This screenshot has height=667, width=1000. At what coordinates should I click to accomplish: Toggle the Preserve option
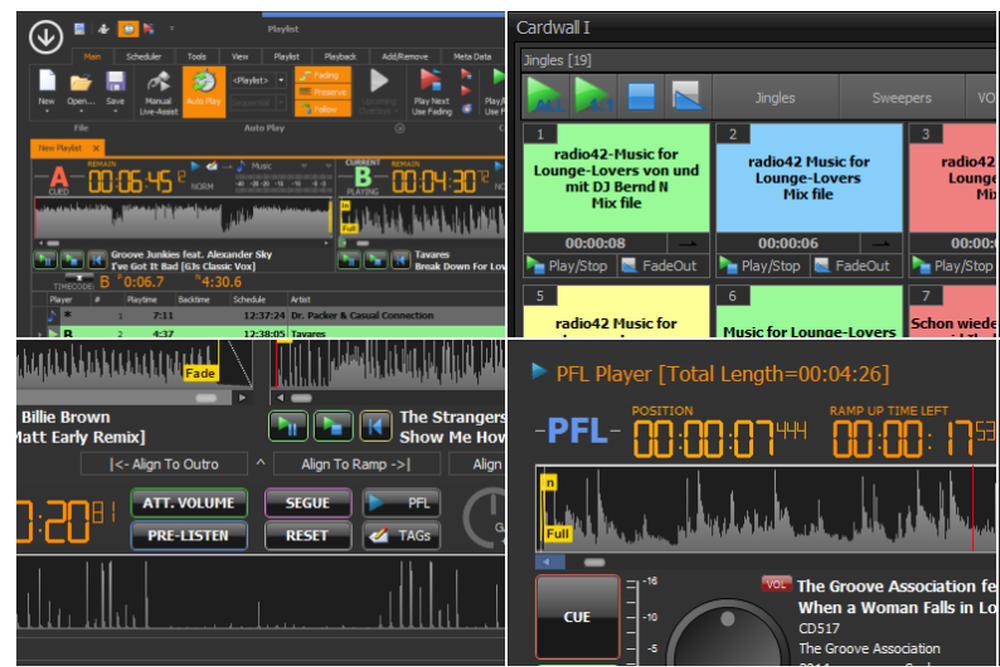(x=323, y=92)
